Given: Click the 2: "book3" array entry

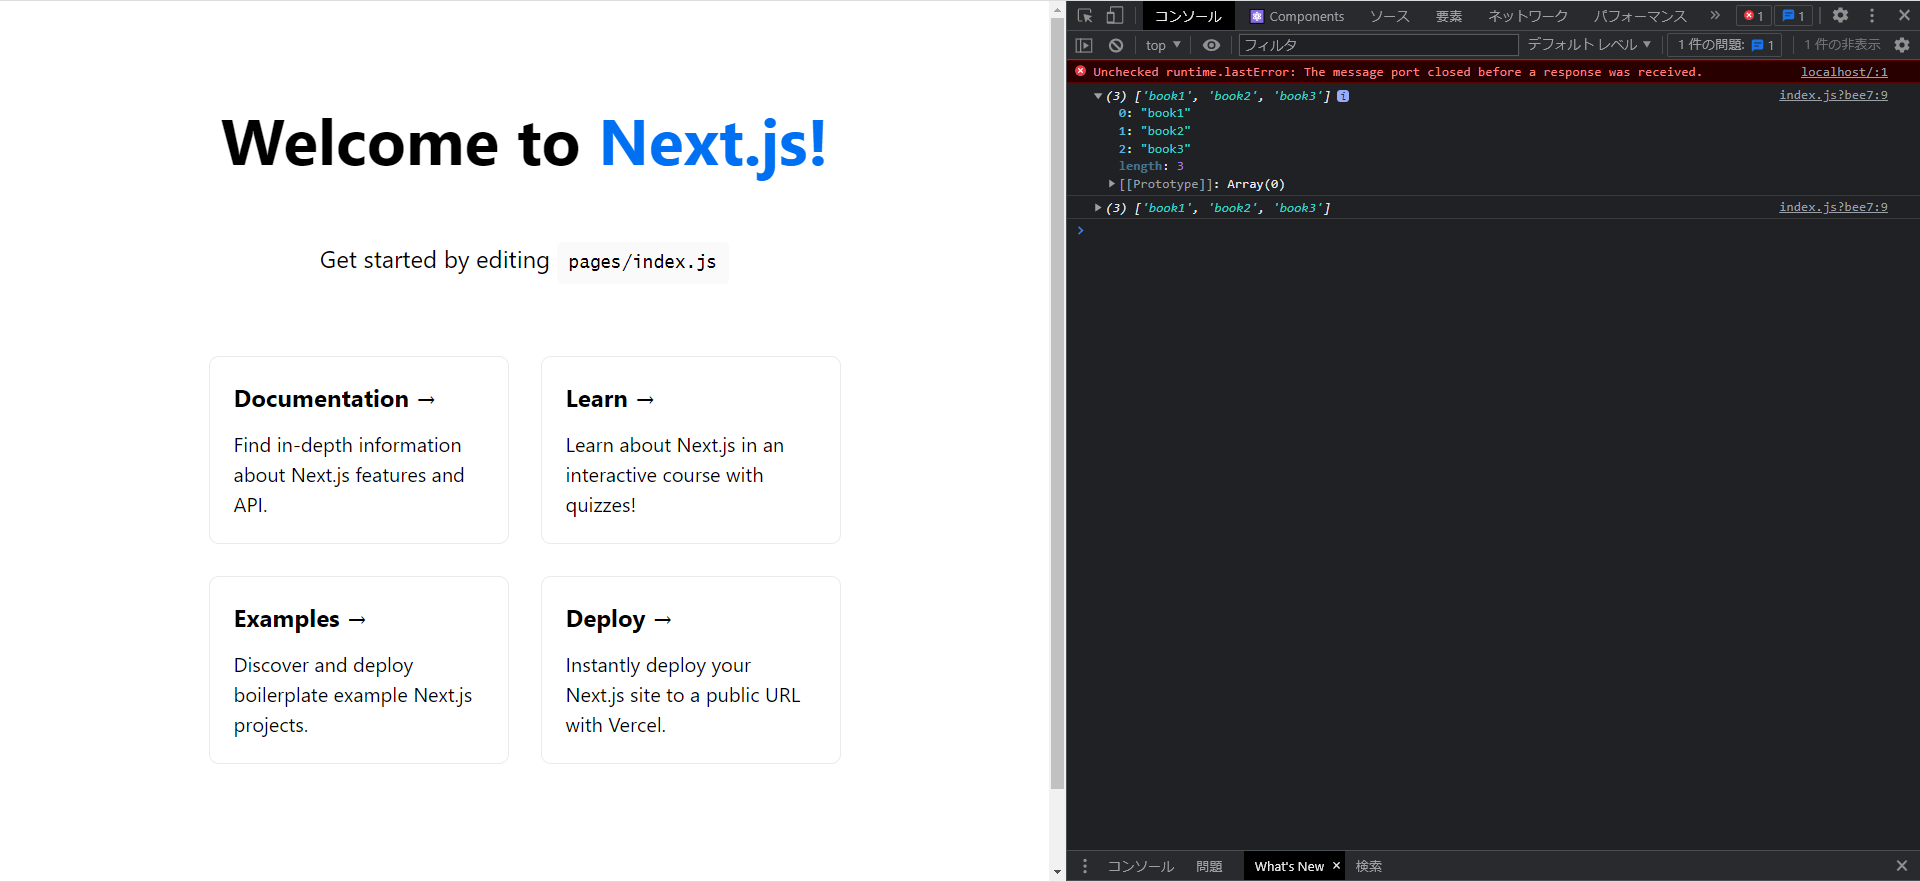Looking at the screenshot, I should (x=1154, y=149).
